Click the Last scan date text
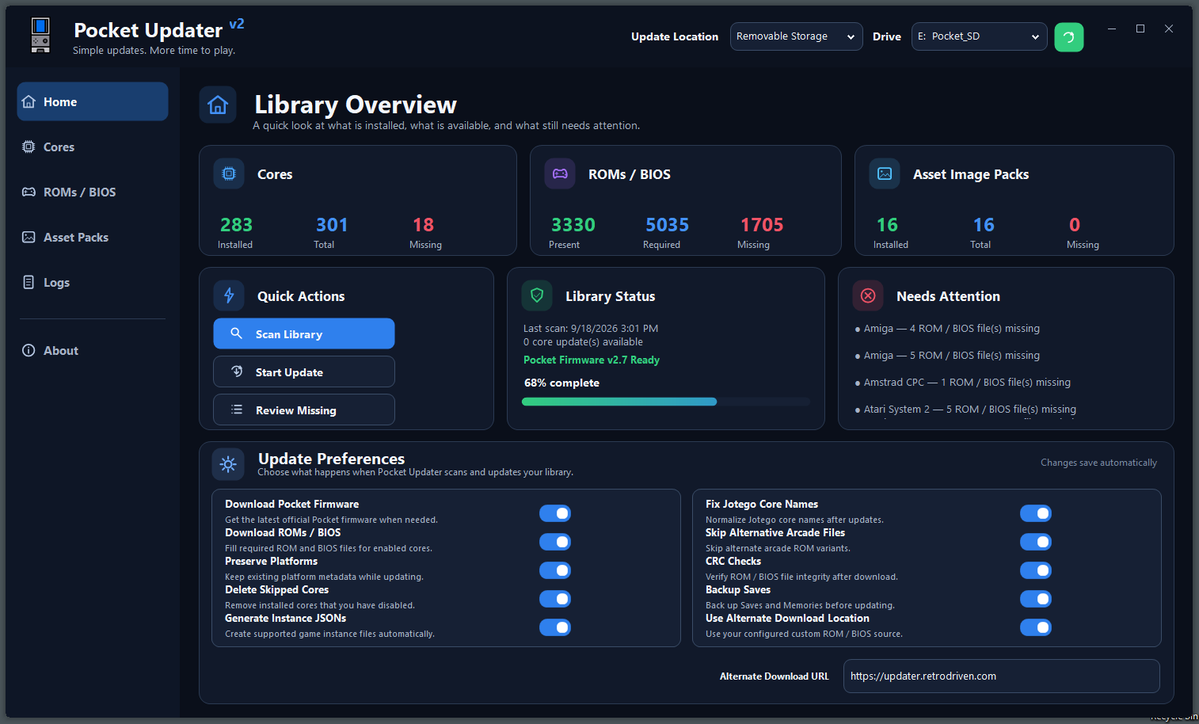The image size is (1199, 724). [590, 328]
